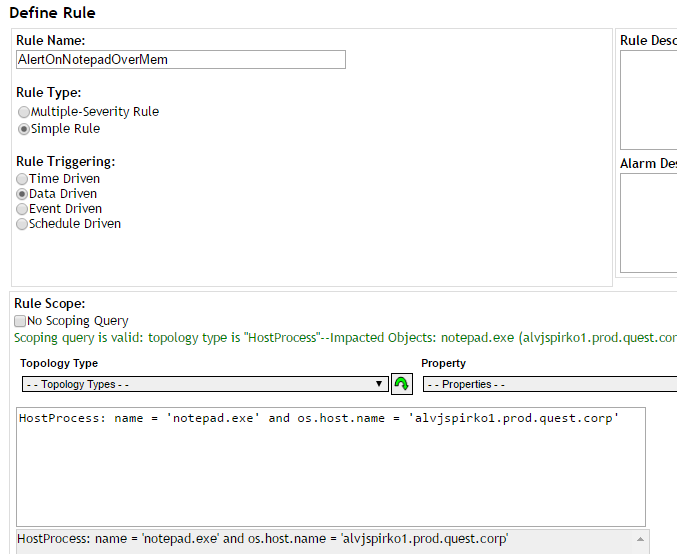Click the scoping query valid status message
The height and width of the screenshot is (554, 677).
345,338
